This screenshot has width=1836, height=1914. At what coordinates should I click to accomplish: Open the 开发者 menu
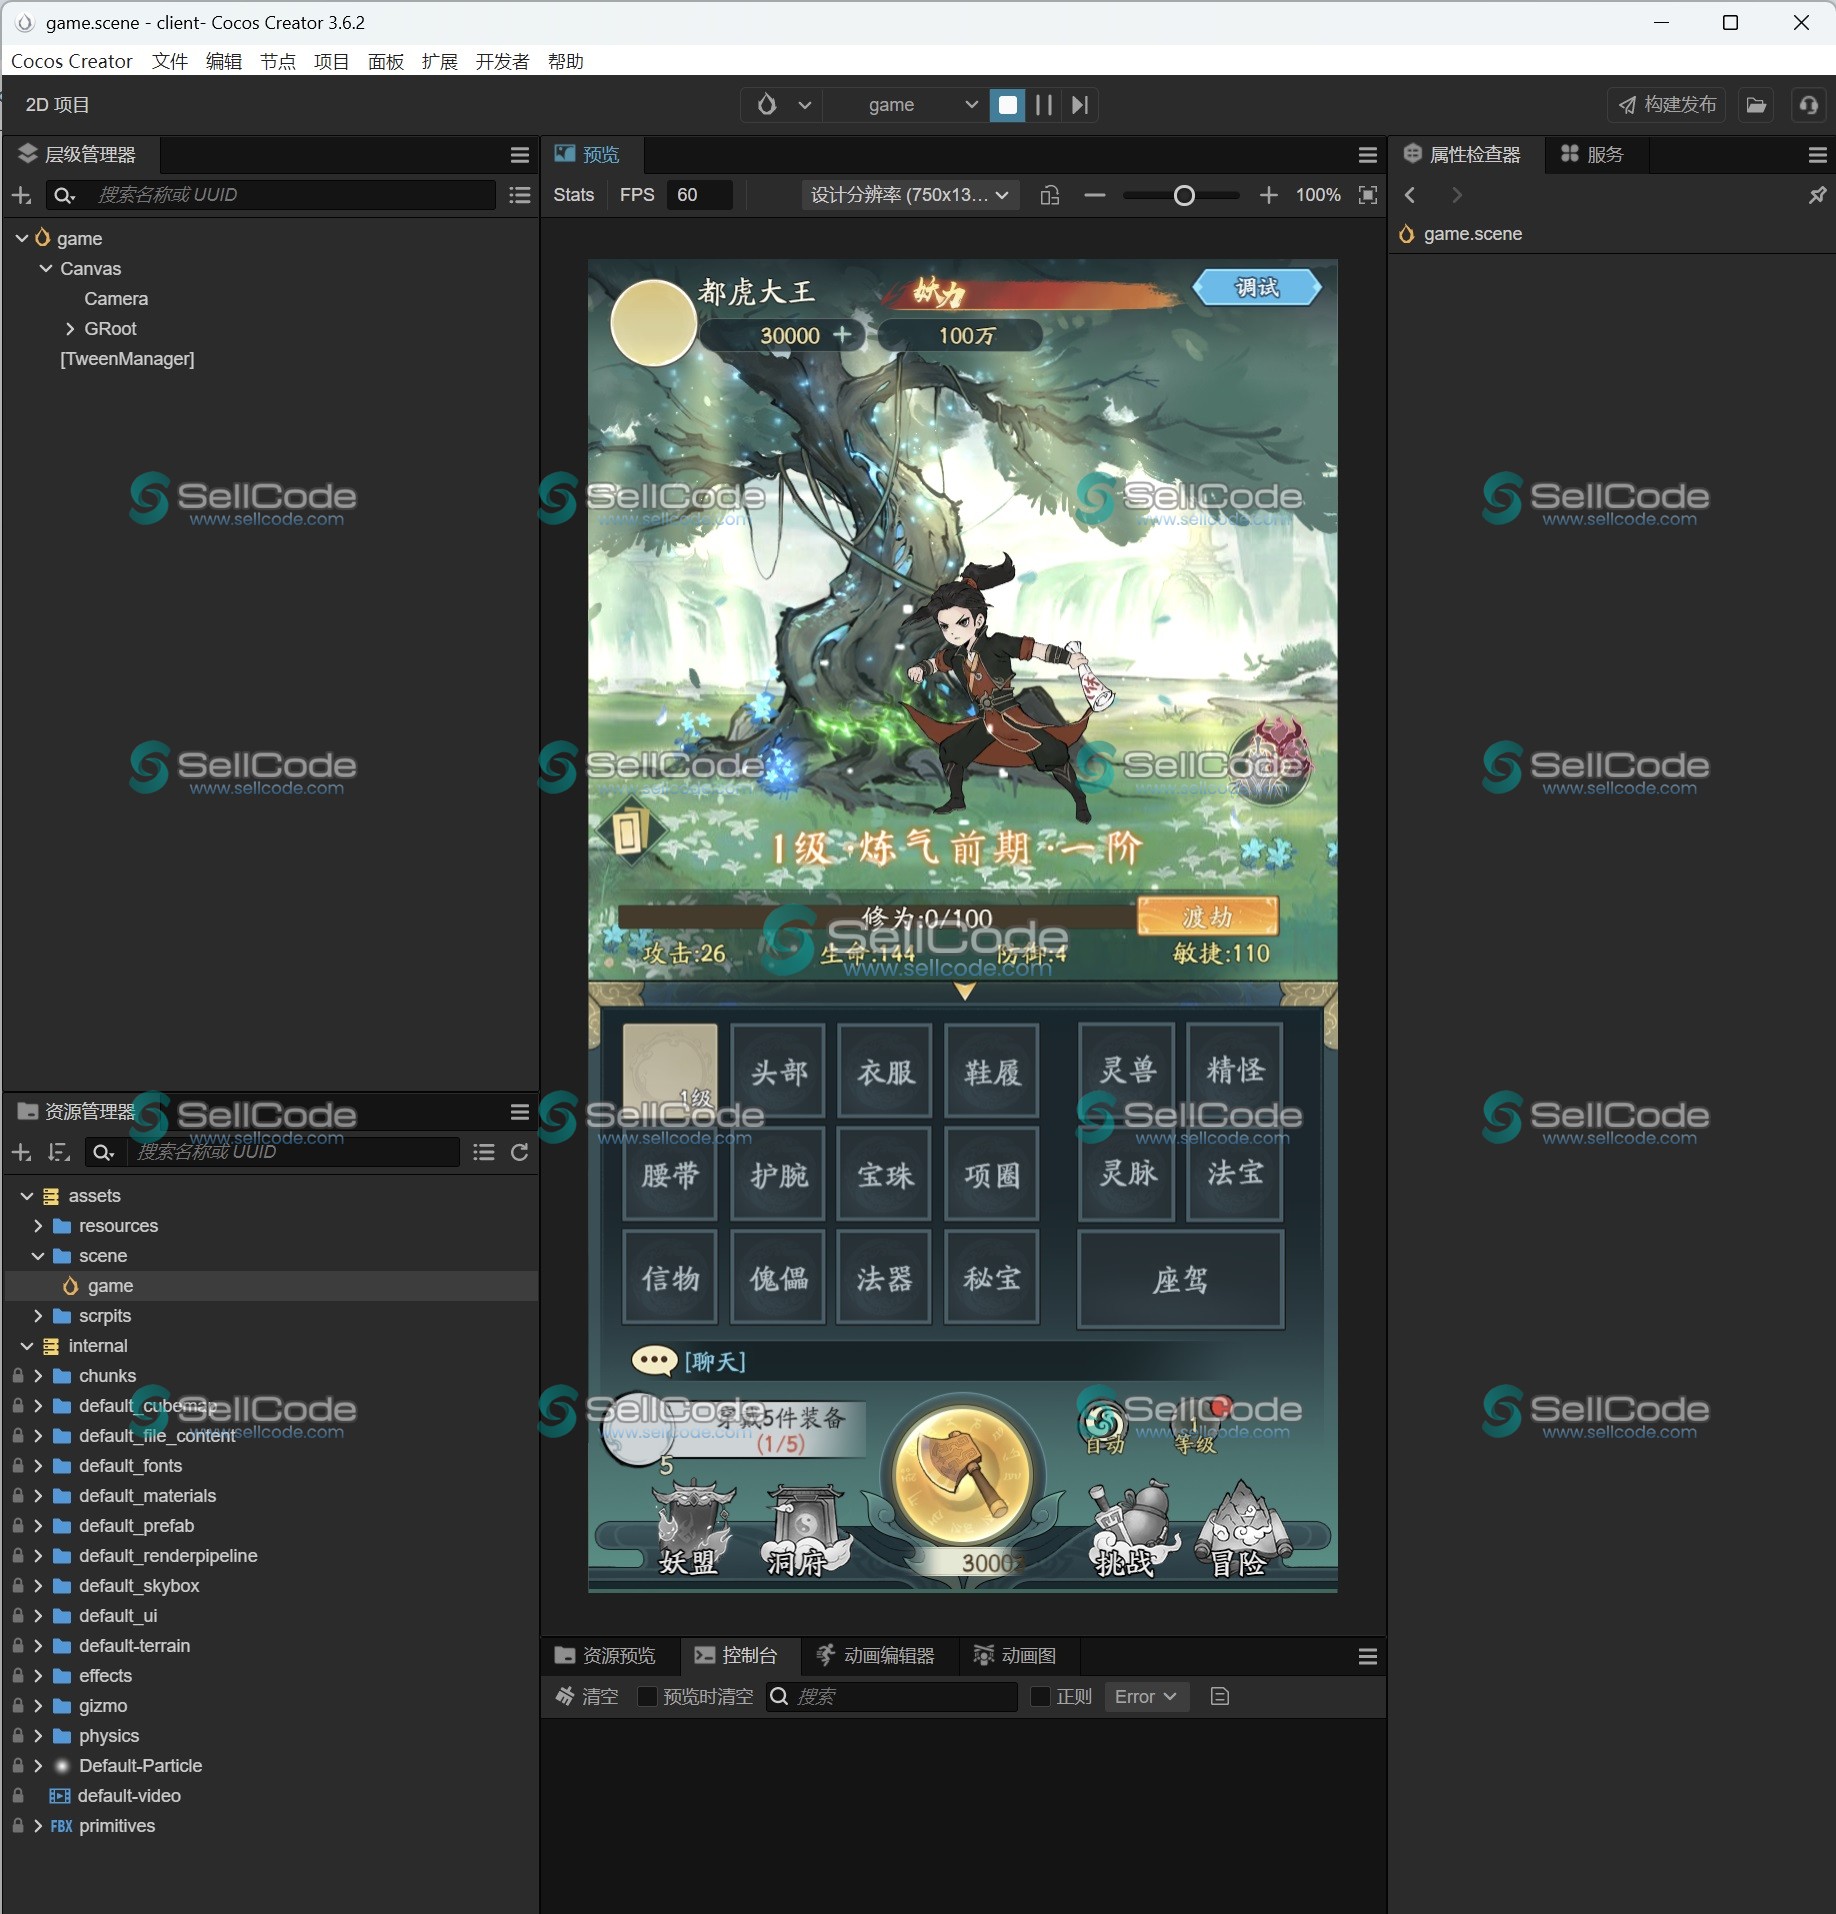coord(502,62)
